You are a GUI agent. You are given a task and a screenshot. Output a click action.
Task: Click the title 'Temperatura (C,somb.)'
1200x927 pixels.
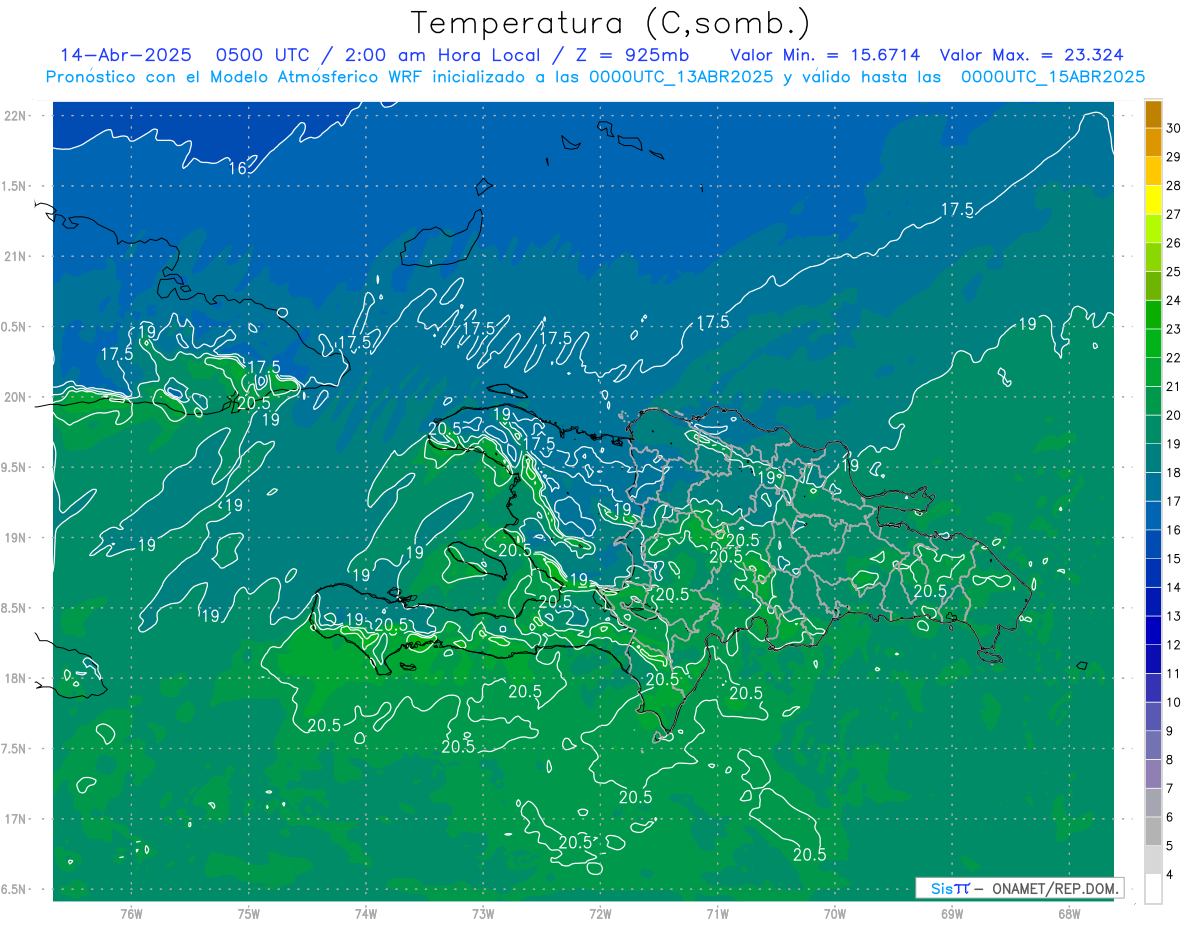(611, 24)
